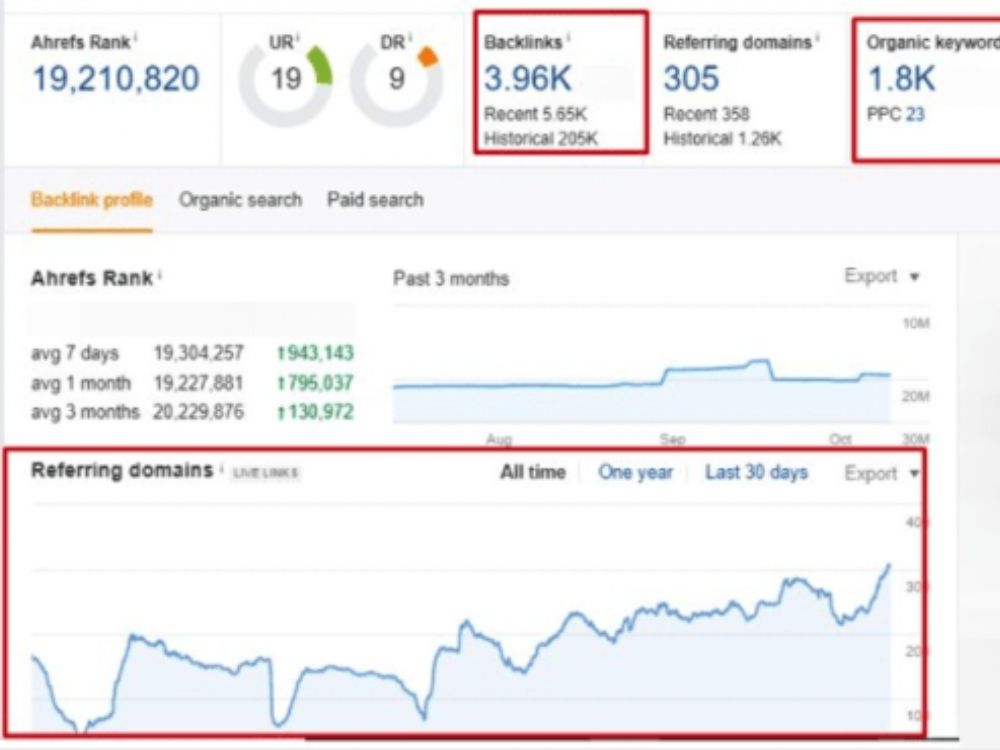Click info icon next to Backlinks label
This screenshot has width=1000, height=750.
[x=568, y=40]
